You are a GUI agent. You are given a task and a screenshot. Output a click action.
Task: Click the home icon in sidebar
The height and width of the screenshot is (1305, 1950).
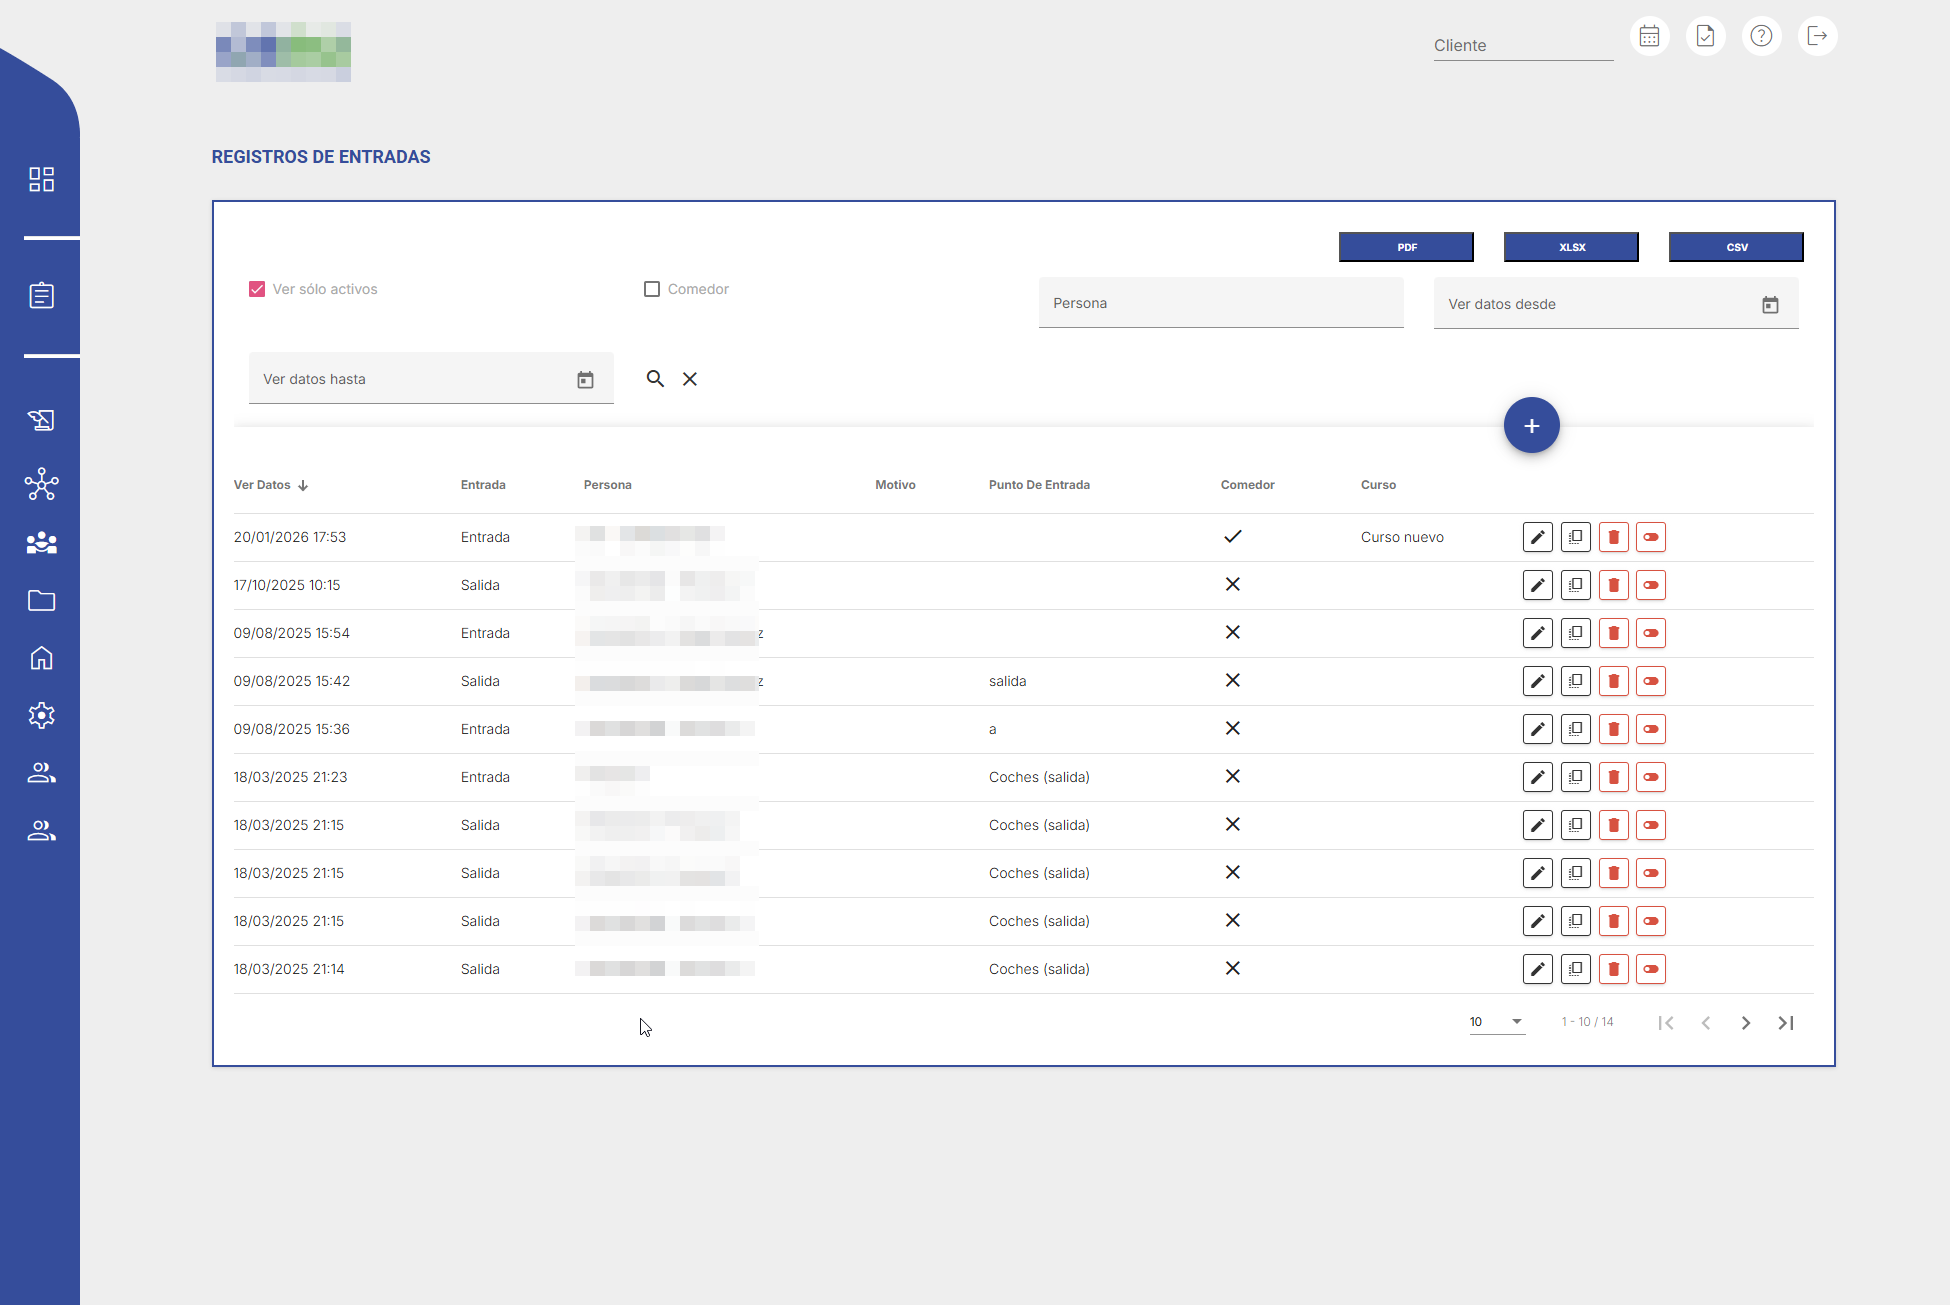pos(41,658)
